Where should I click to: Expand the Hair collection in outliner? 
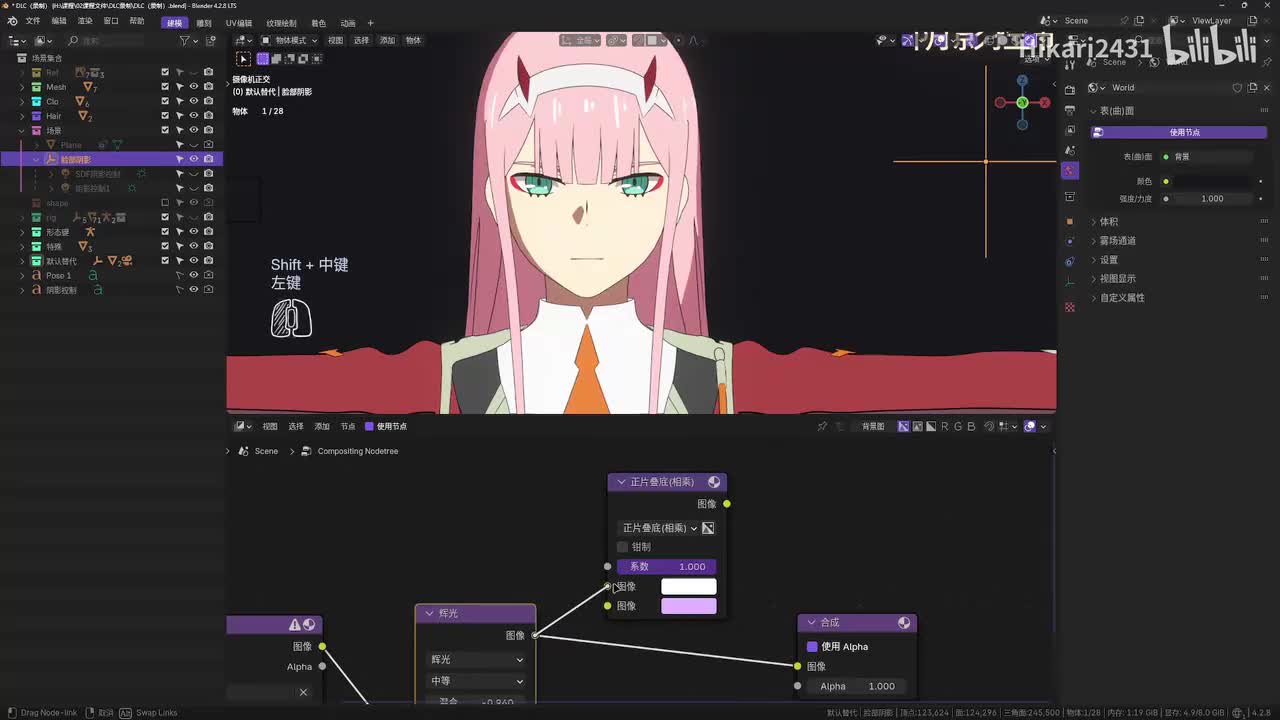tap(22, 116)
